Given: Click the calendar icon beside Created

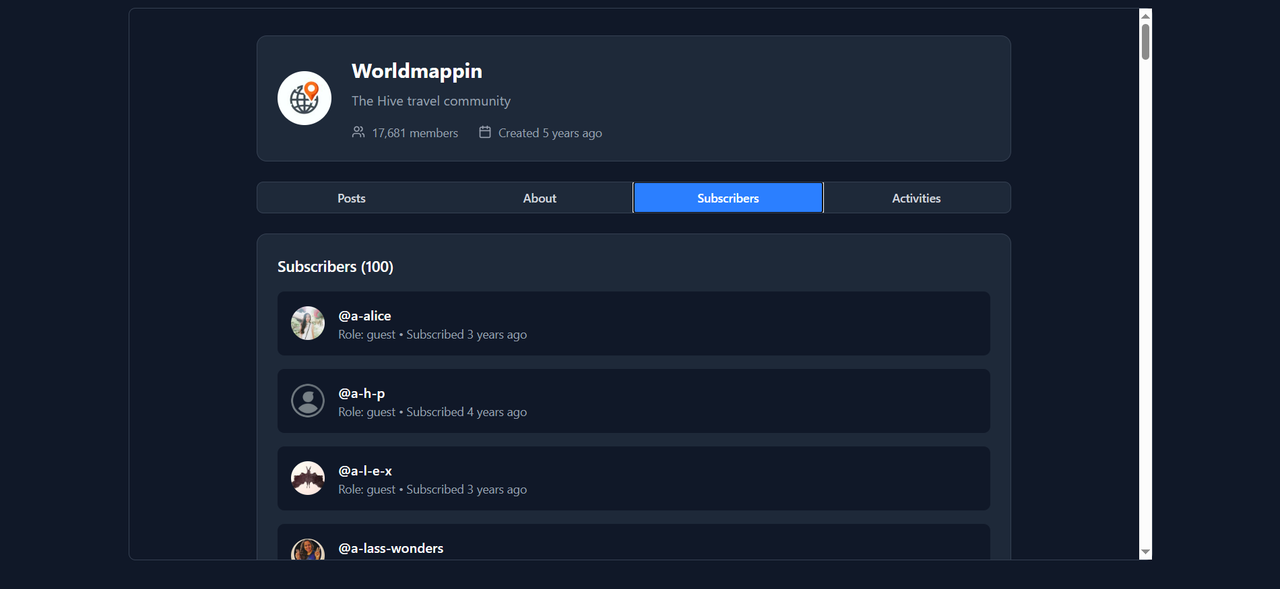Looking at the screenshot, I should 485,132.
